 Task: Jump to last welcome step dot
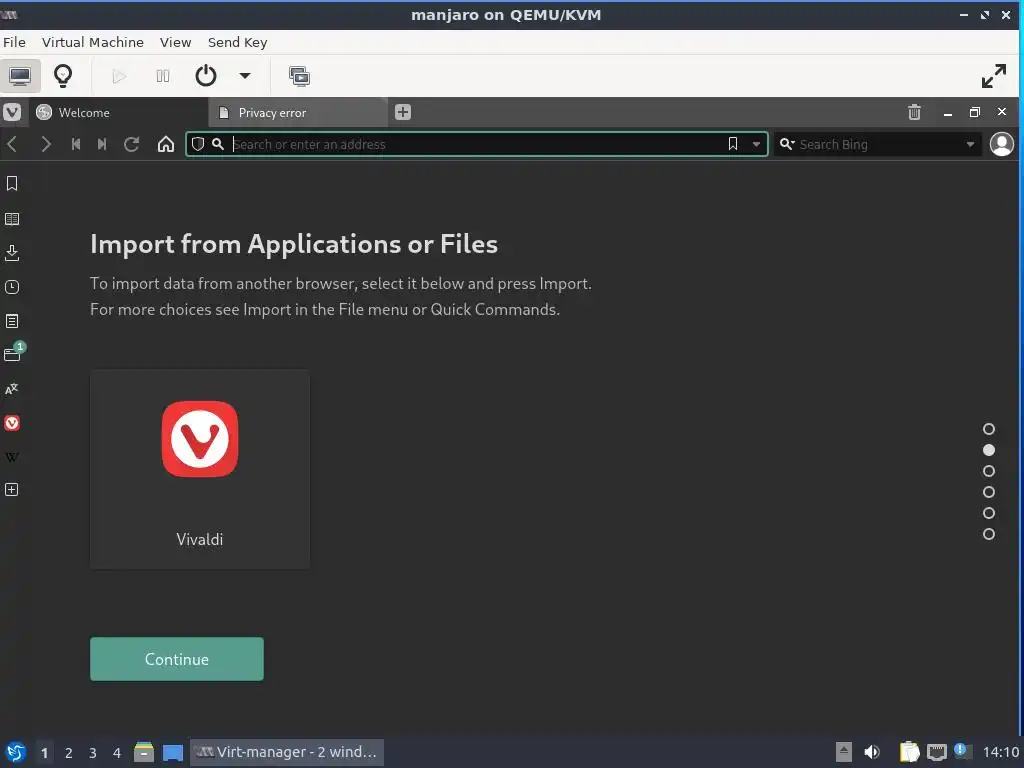click(989, 534)
